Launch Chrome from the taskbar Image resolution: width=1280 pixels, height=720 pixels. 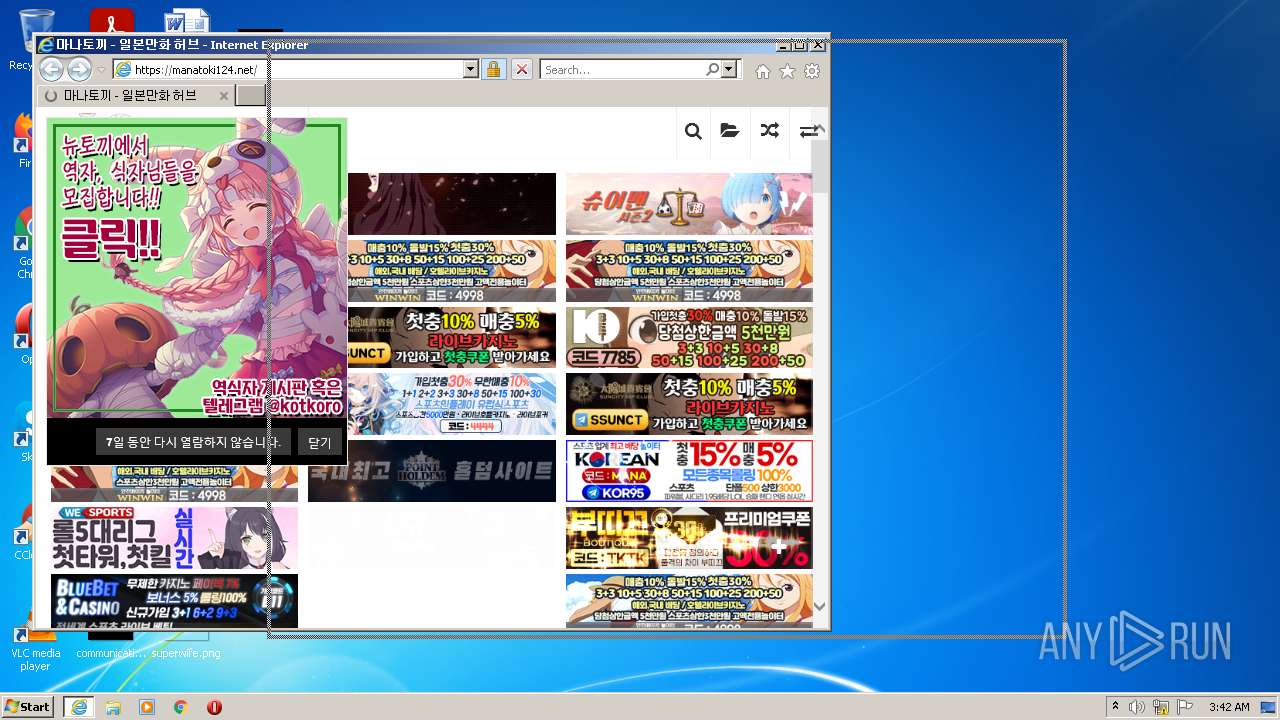pyautogui.click(x=181, y=707)
